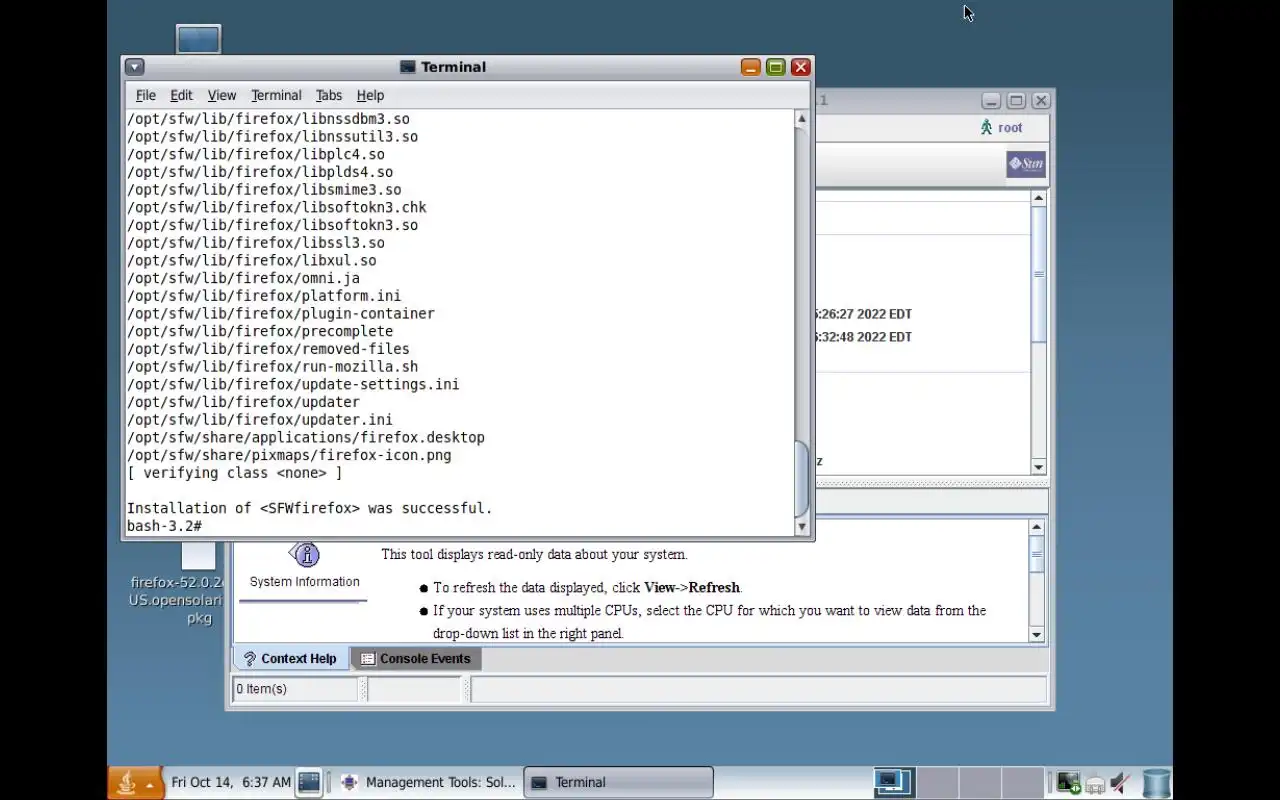Click the taskbar clock showing Fri Oct 14
Screen dimensions: 1280x800
[231, 782]
